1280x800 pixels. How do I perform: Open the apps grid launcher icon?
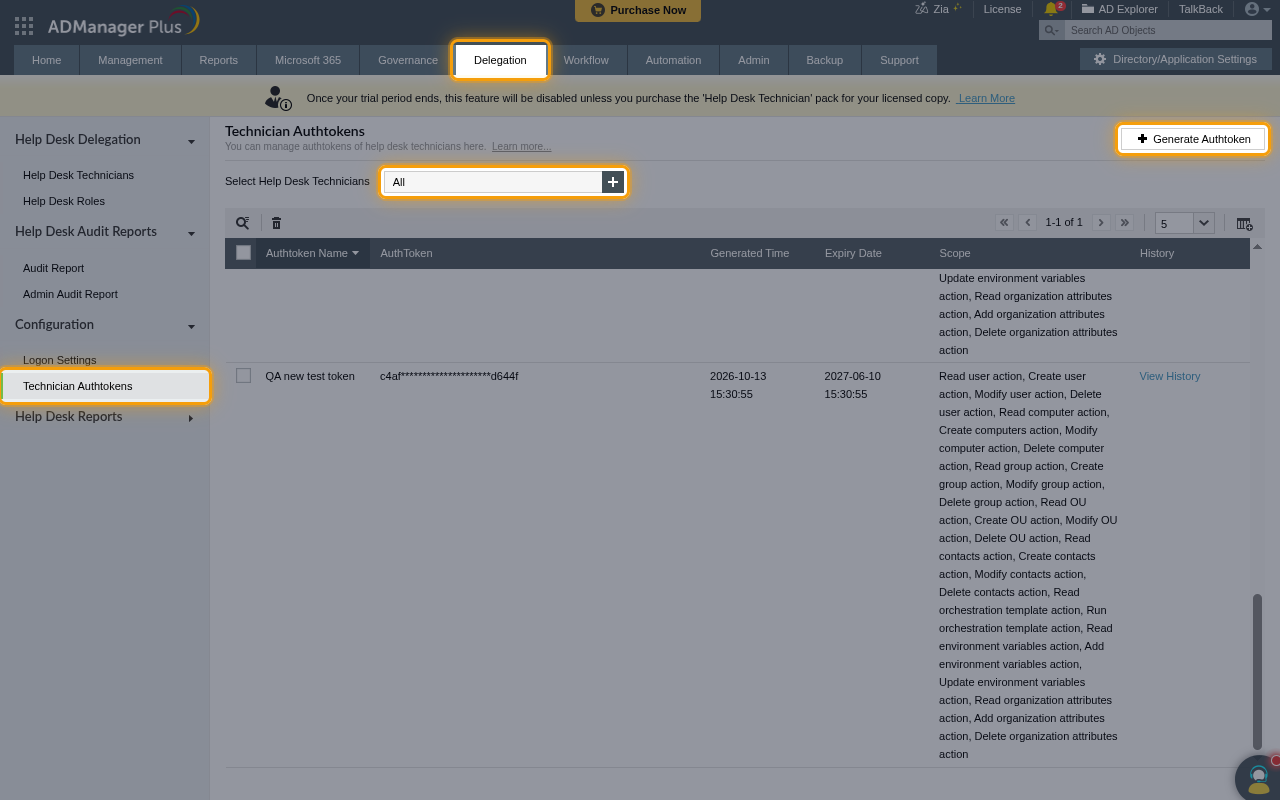point(24,26)
